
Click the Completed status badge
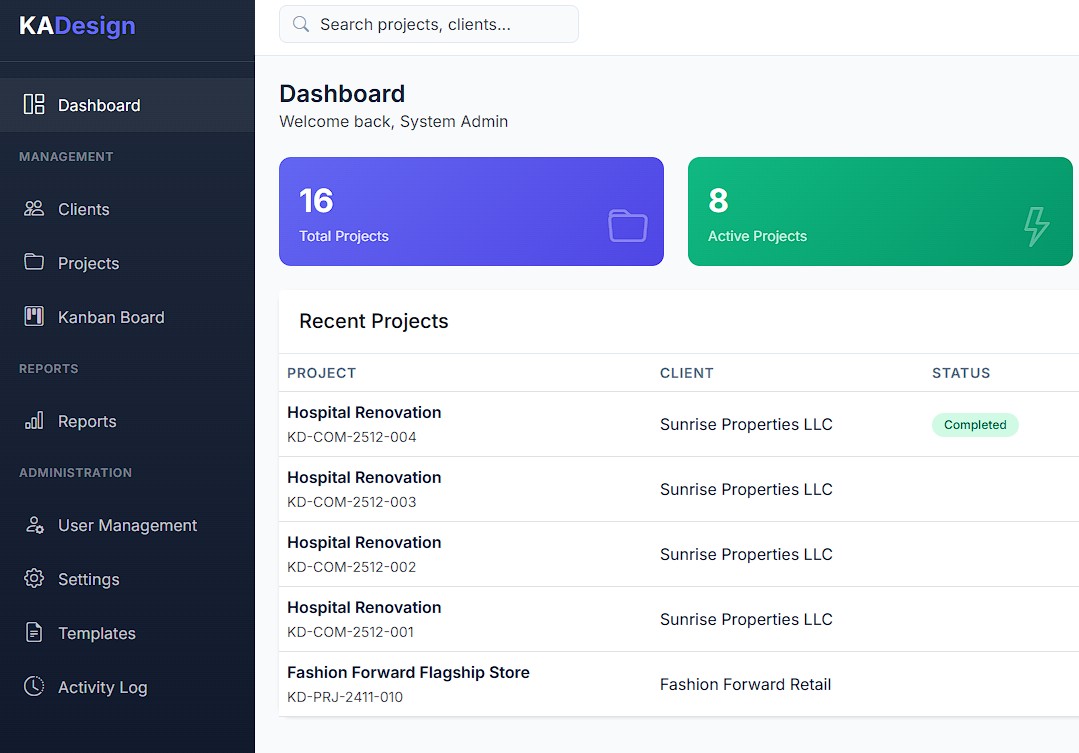[975, 425]
